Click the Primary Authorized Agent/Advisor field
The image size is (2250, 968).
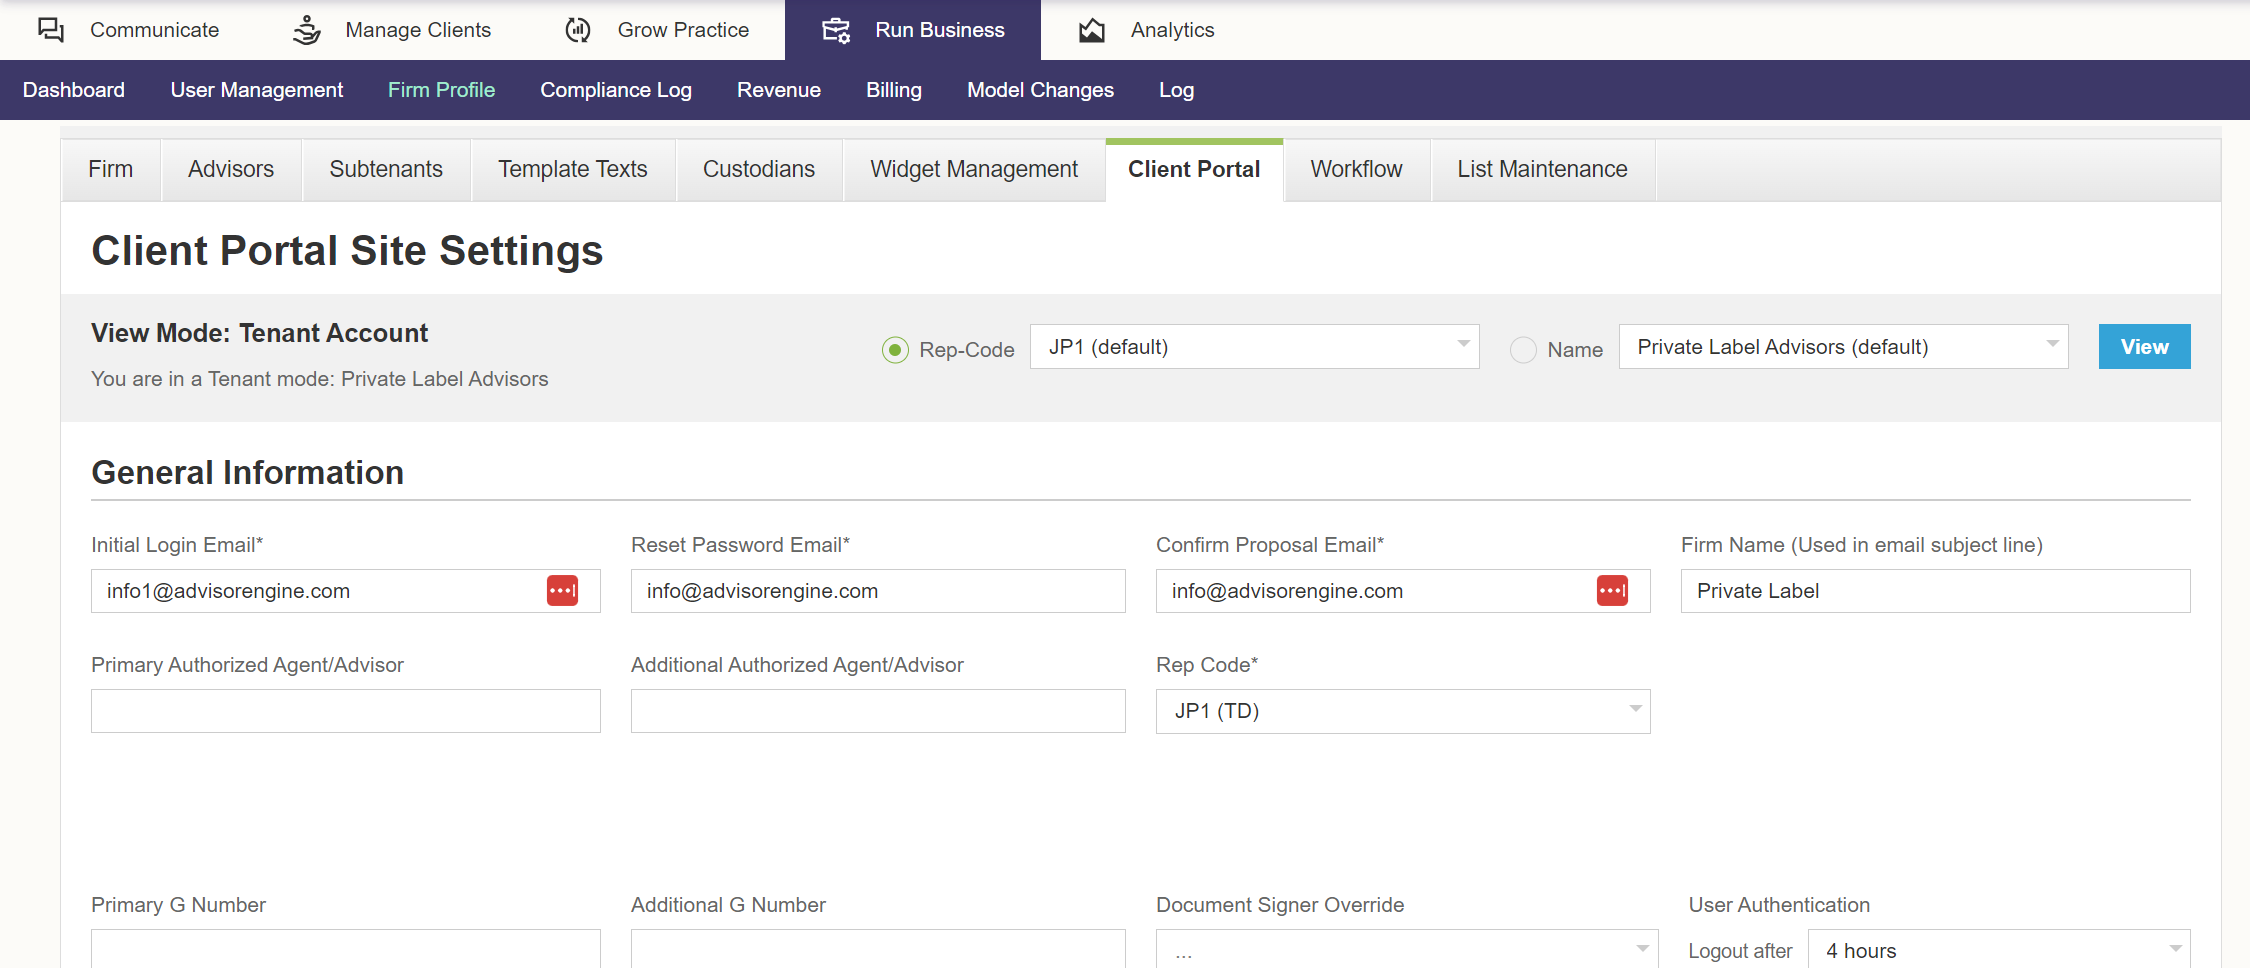(x=346, y=711)
